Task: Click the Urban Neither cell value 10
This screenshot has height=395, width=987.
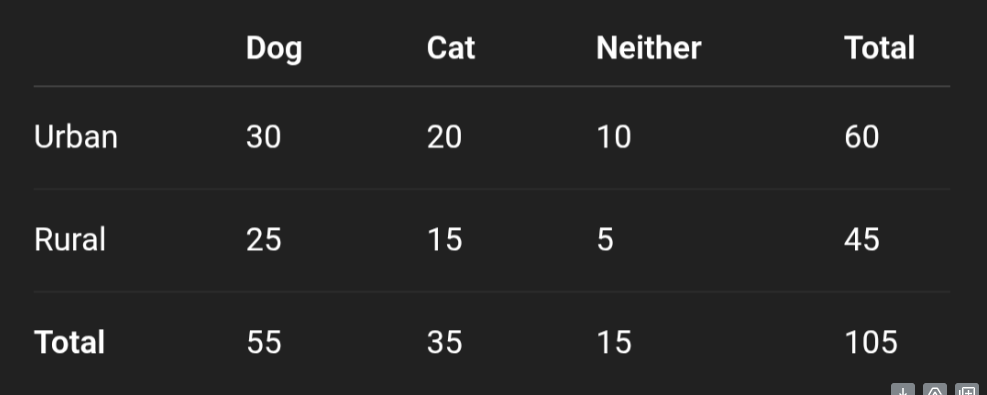Action: (x=613, y=136)
